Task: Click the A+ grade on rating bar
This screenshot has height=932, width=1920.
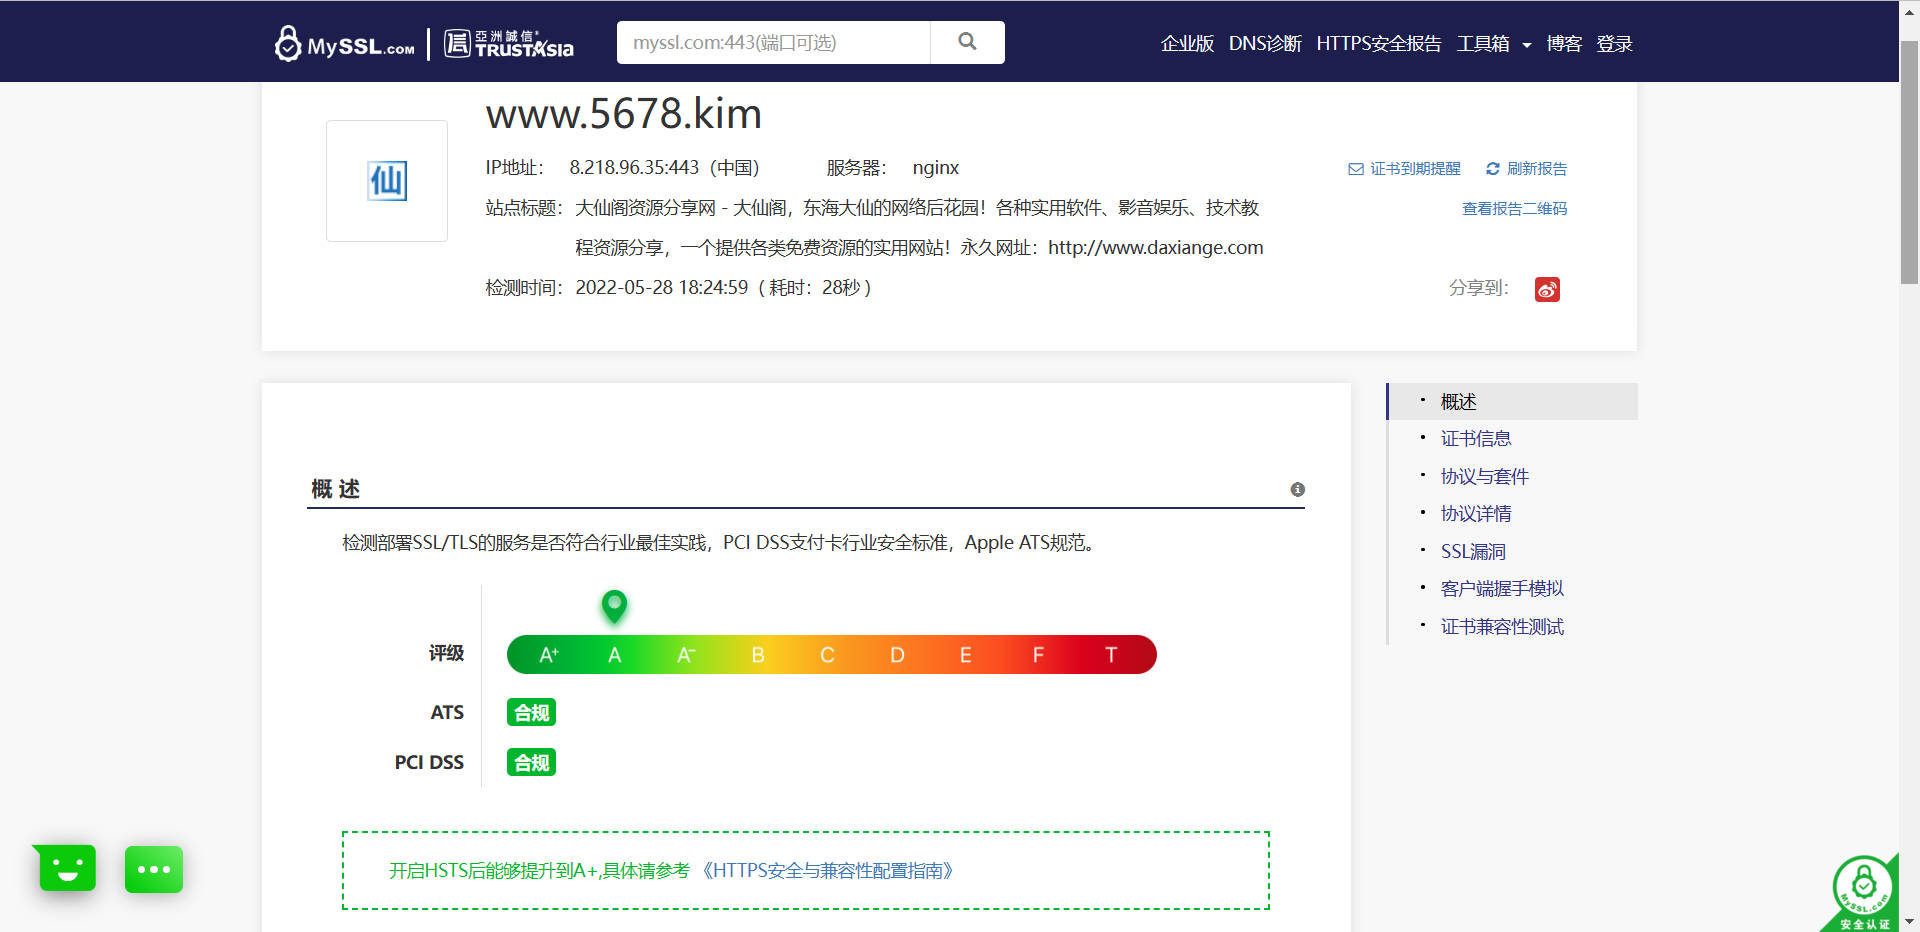Action: (x=548, y=655)
